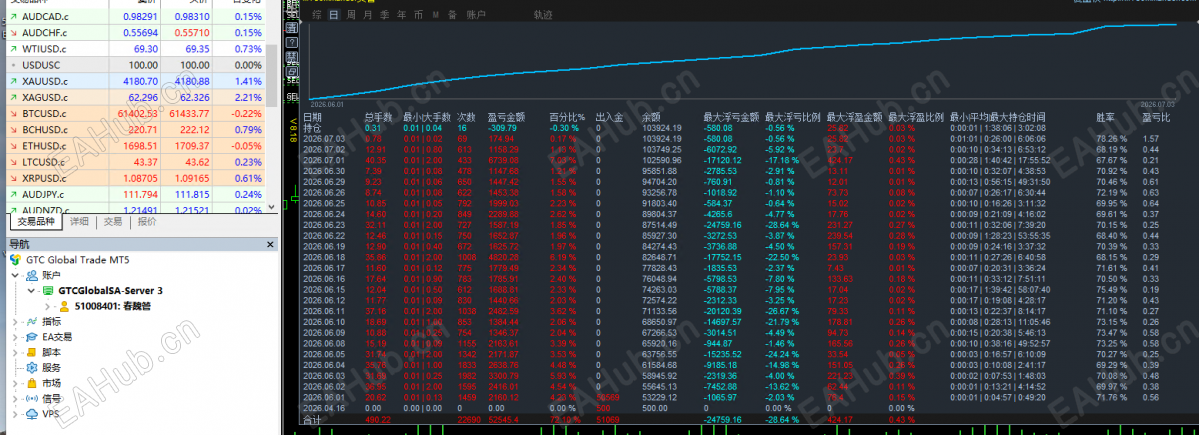Click the orange user icon for account 51008401
The height and width of the screenshot is (435, 1199).
click(x=65, y=307)
